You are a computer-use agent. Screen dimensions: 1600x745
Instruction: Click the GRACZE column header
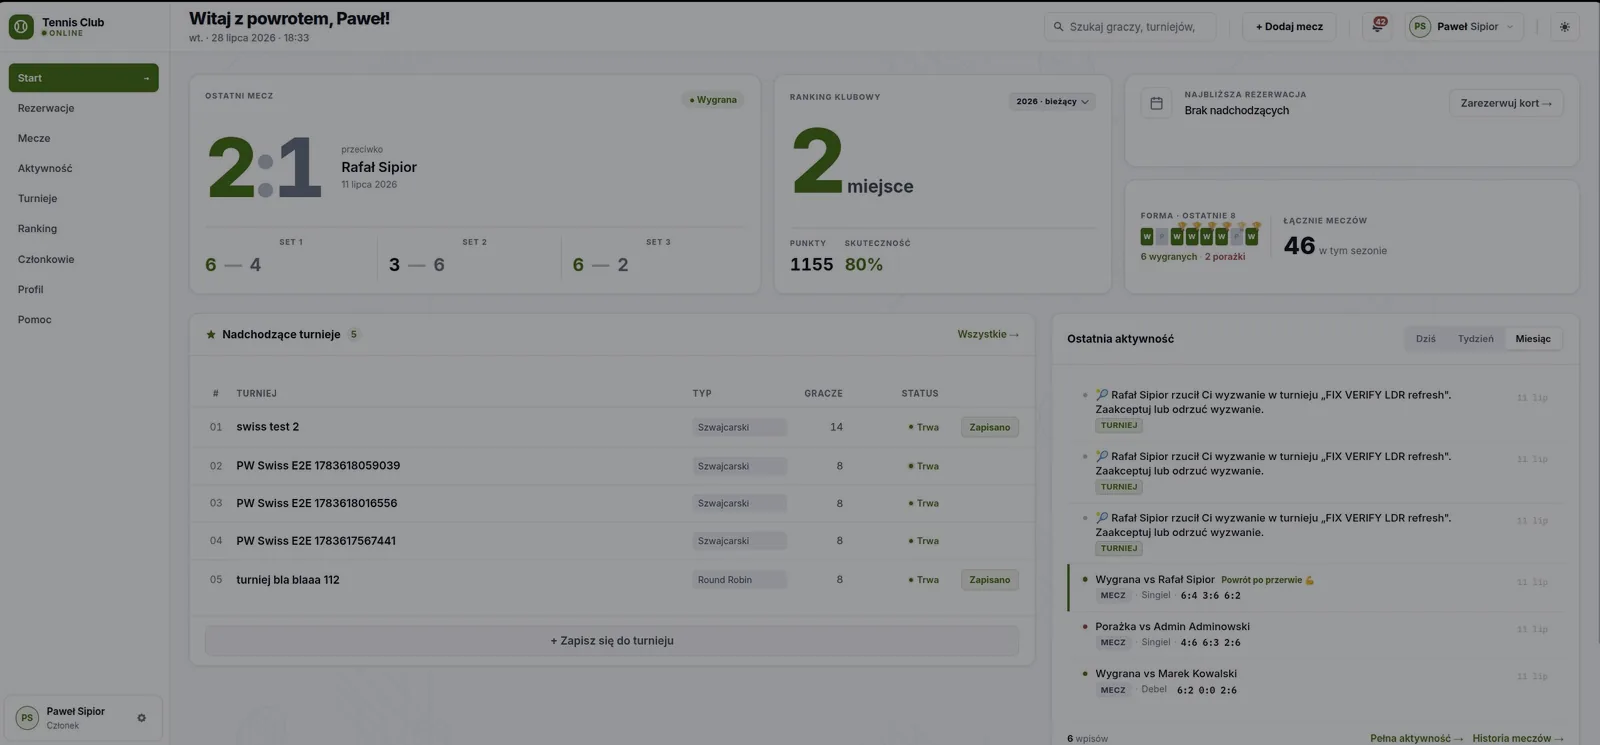click(824, 394)
